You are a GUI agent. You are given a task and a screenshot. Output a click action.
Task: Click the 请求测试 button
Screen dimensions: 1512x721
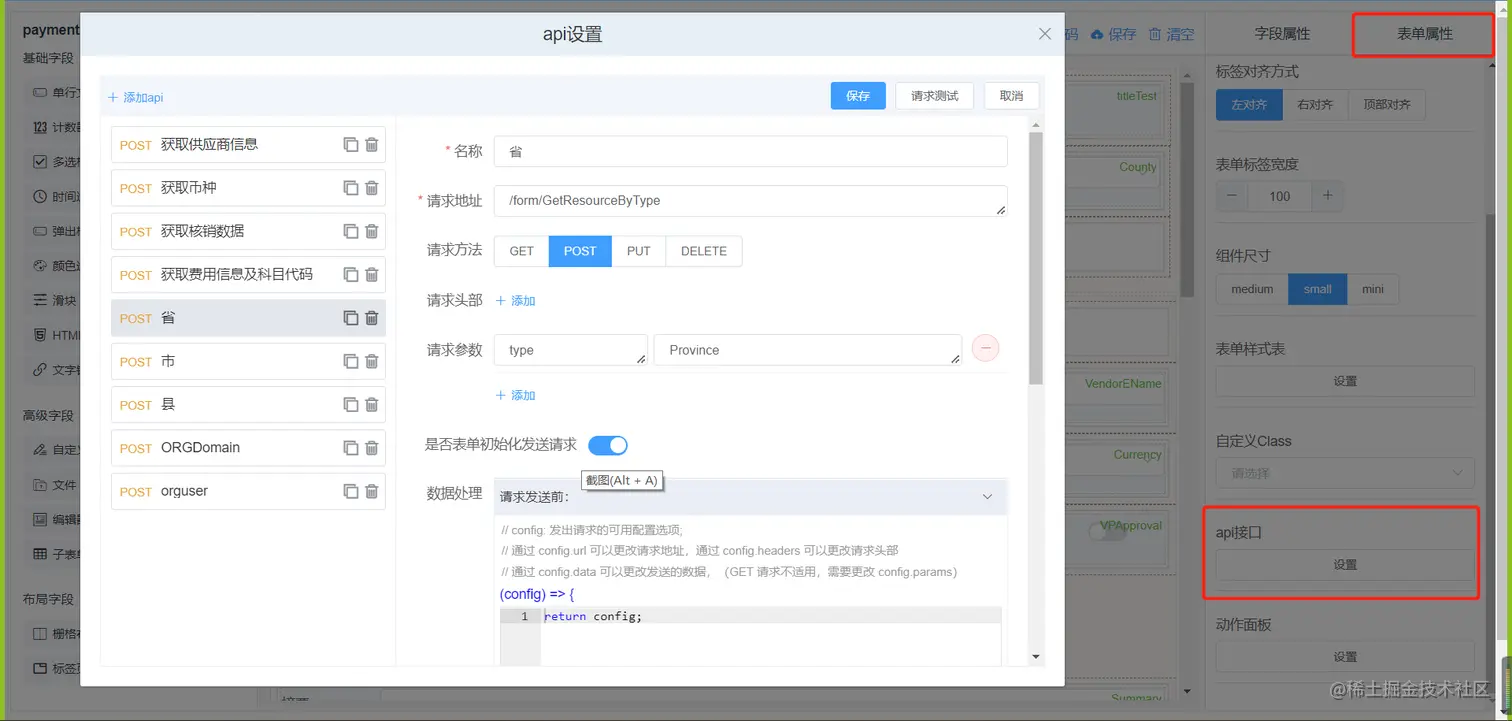[x=933, y=95]
